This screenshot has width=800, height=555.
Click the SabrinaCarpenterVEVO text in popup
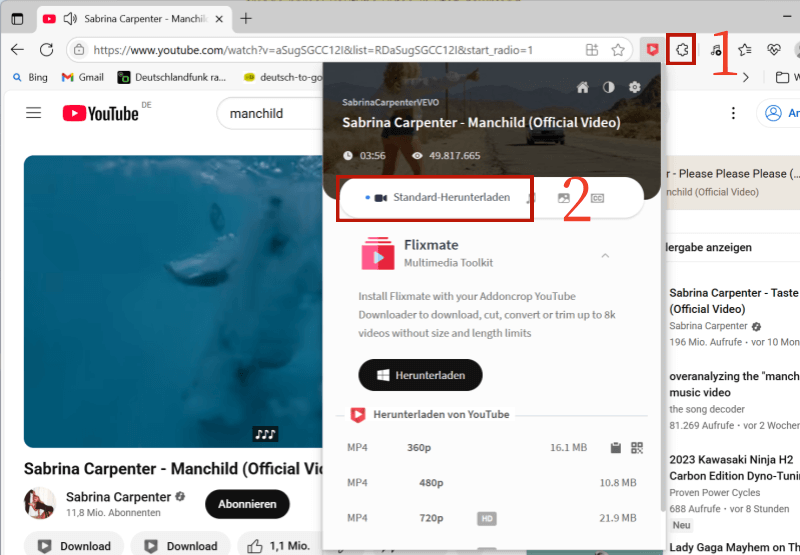pyautogui.click(x=390, y=103)
